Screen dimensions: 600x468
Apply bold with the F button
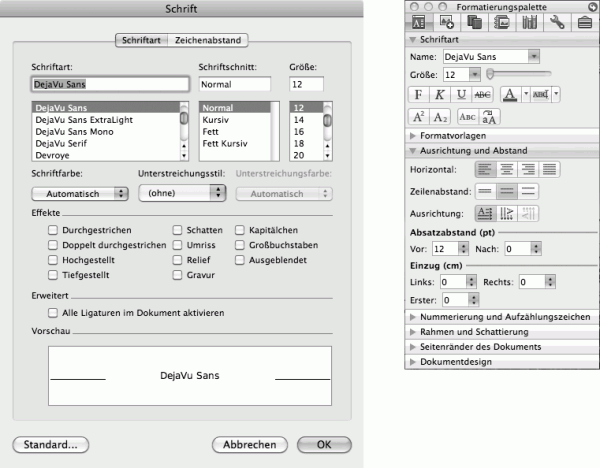click(x=419, y=94)
